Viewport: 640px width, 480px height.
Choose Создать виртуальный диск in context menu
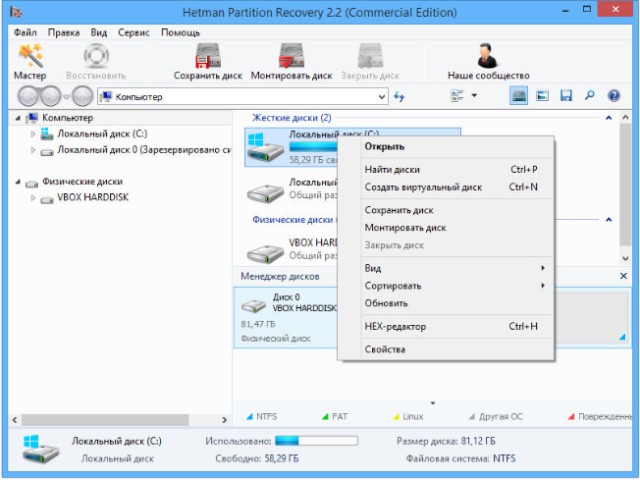click(446, 187)
